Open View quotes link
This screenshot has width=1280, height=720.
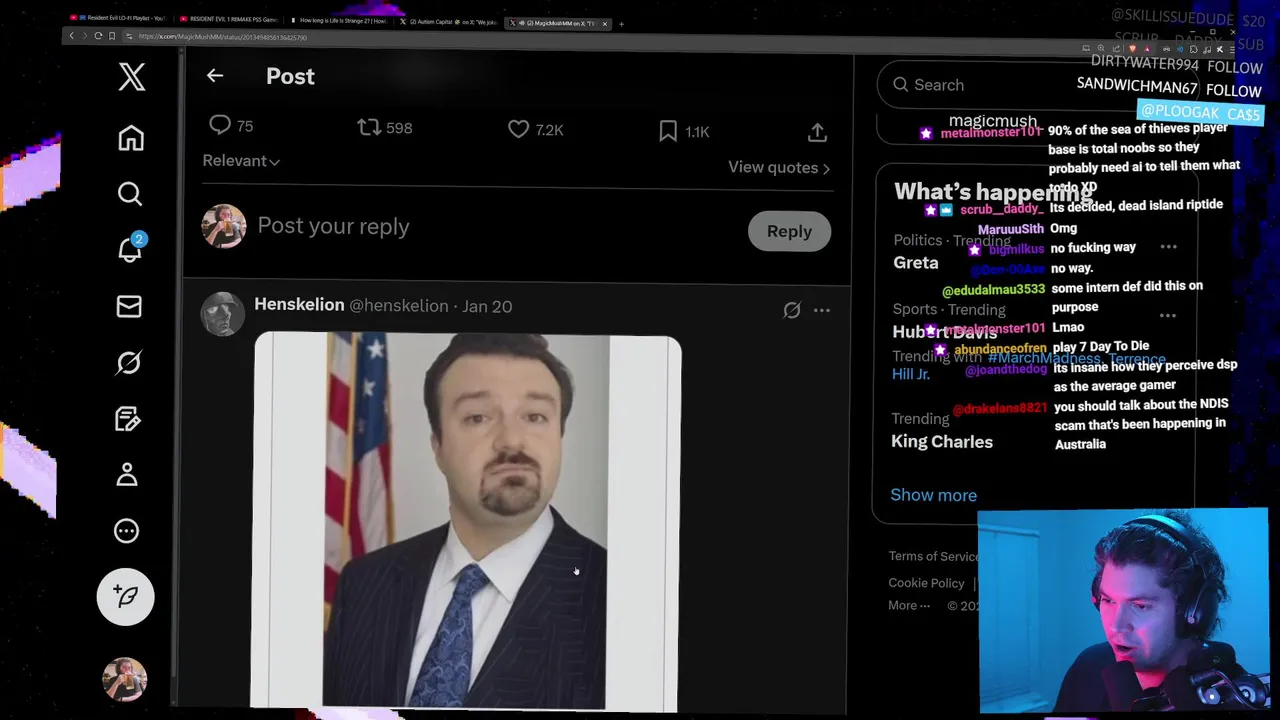[x=779, y=167]
